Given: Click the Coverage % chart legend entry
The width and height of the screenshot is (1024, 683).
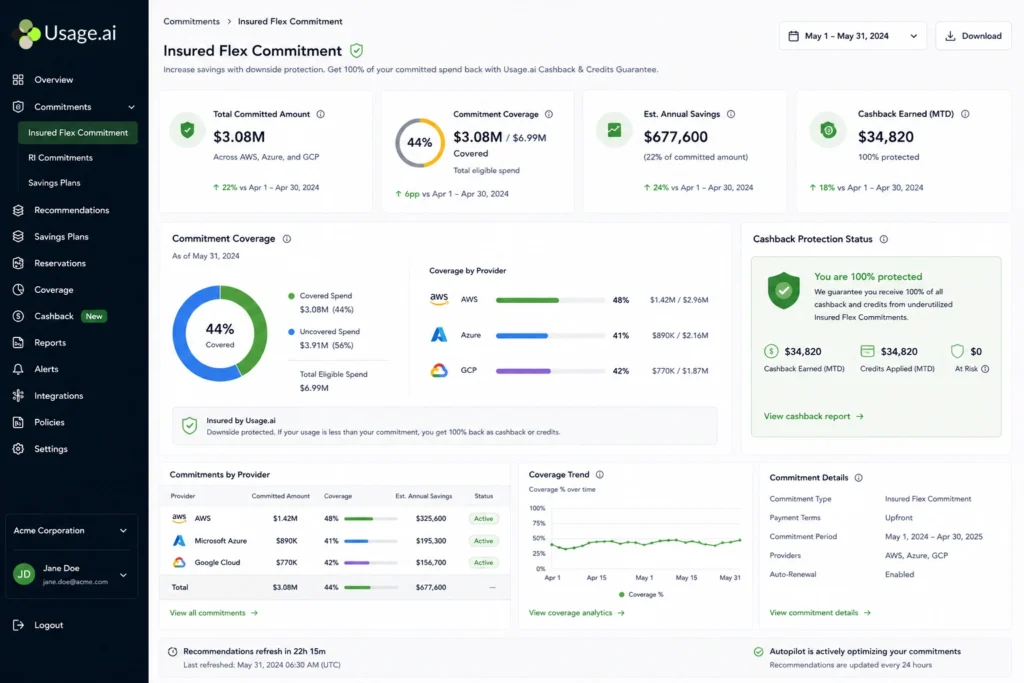Looking at the screenshot, I should pyautogui.click(x=641, y=595).
